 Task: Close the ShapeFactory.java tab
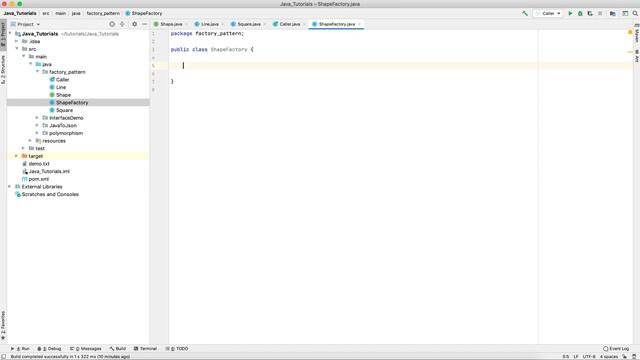click(x=359, y=24)
